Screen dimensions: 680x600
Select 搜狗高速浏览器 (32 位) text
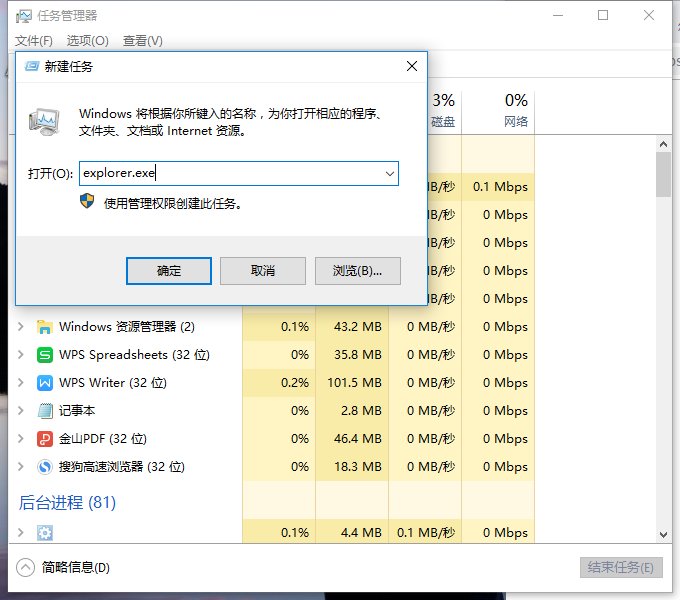(122, 466)
